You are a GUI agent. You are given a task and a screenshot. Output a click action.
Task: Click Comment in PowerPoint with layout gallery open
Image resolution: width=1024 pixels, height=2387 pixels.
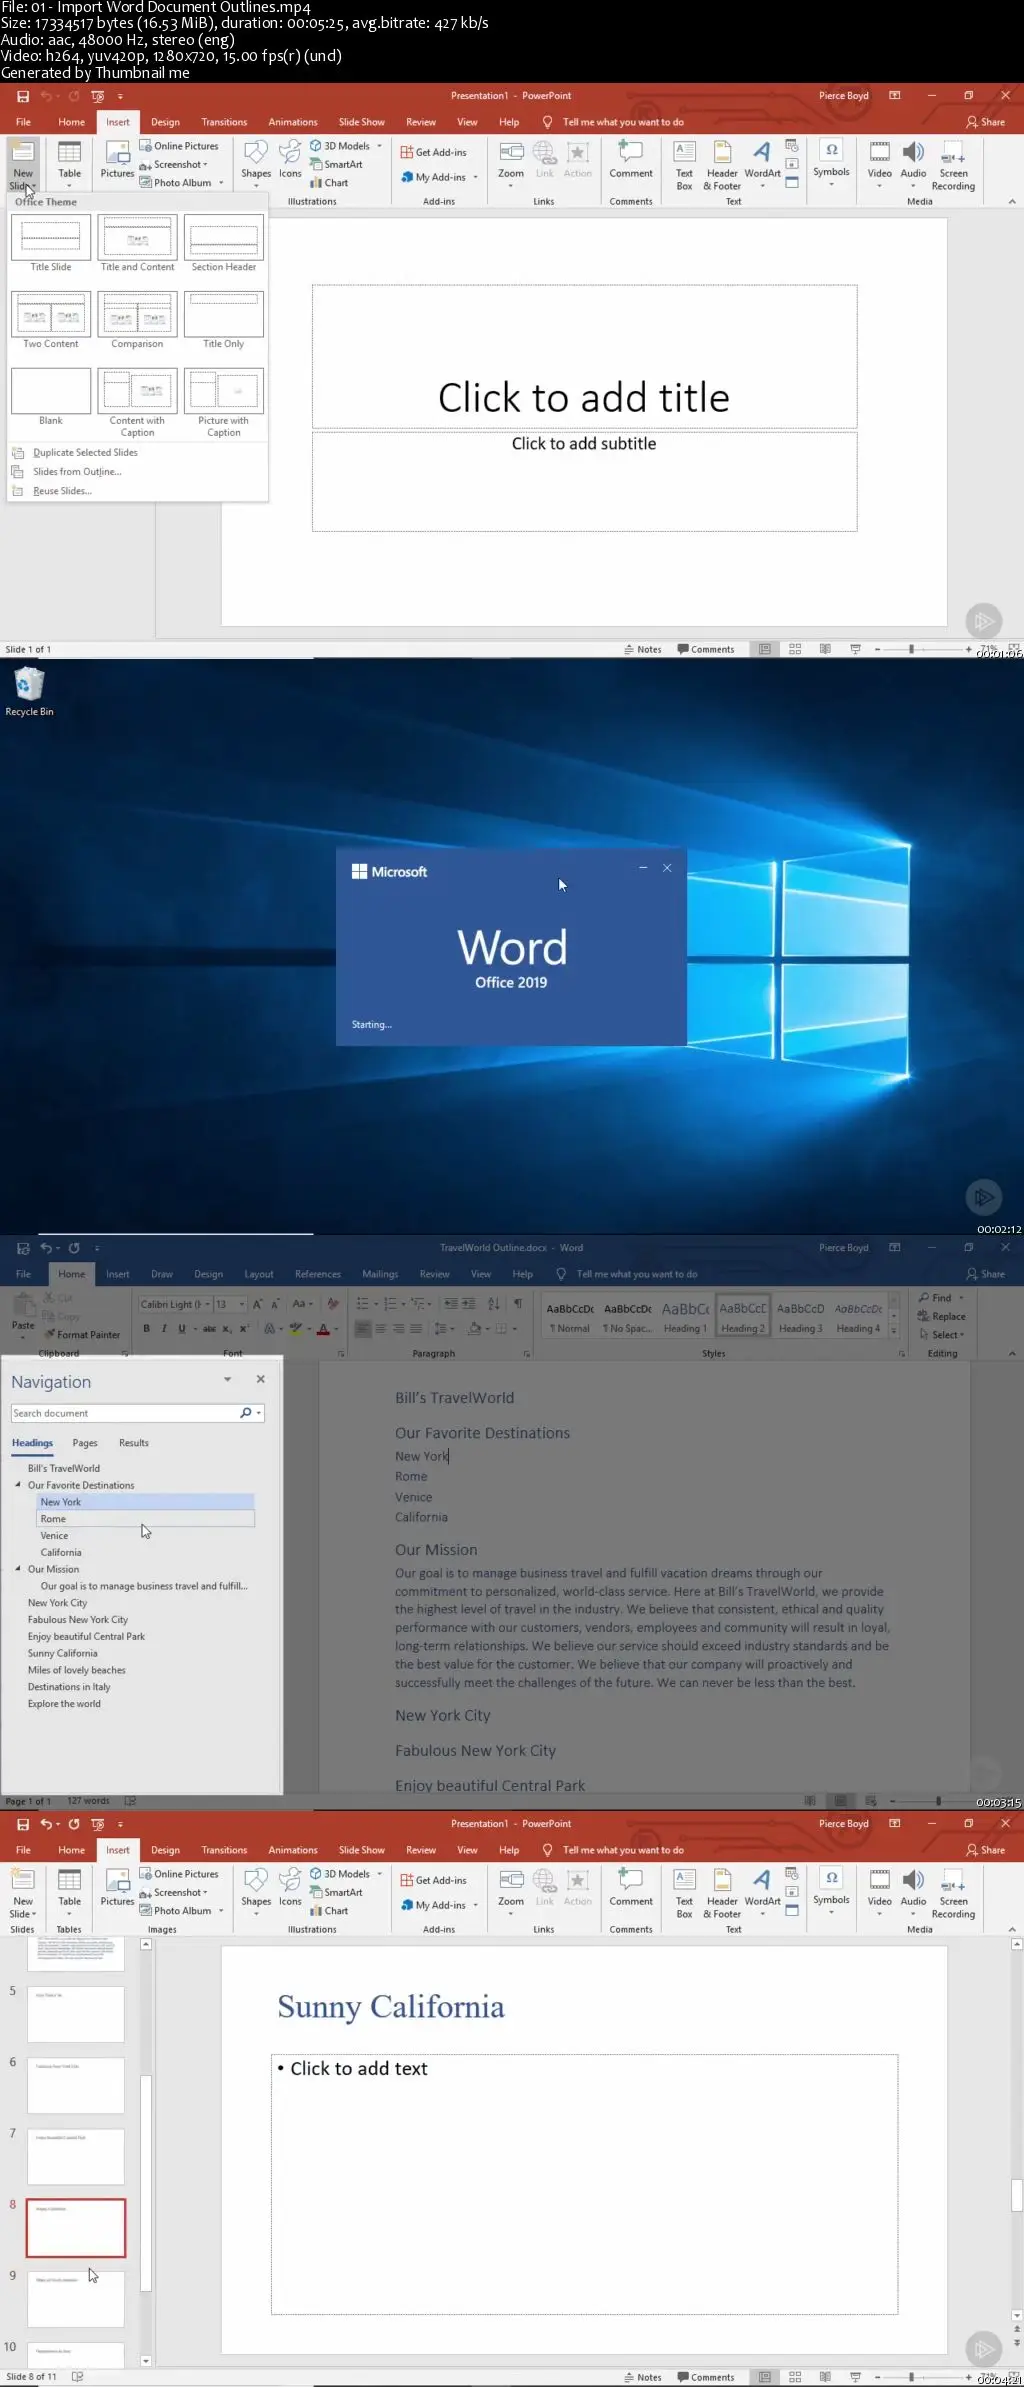[x=631, y=160]
